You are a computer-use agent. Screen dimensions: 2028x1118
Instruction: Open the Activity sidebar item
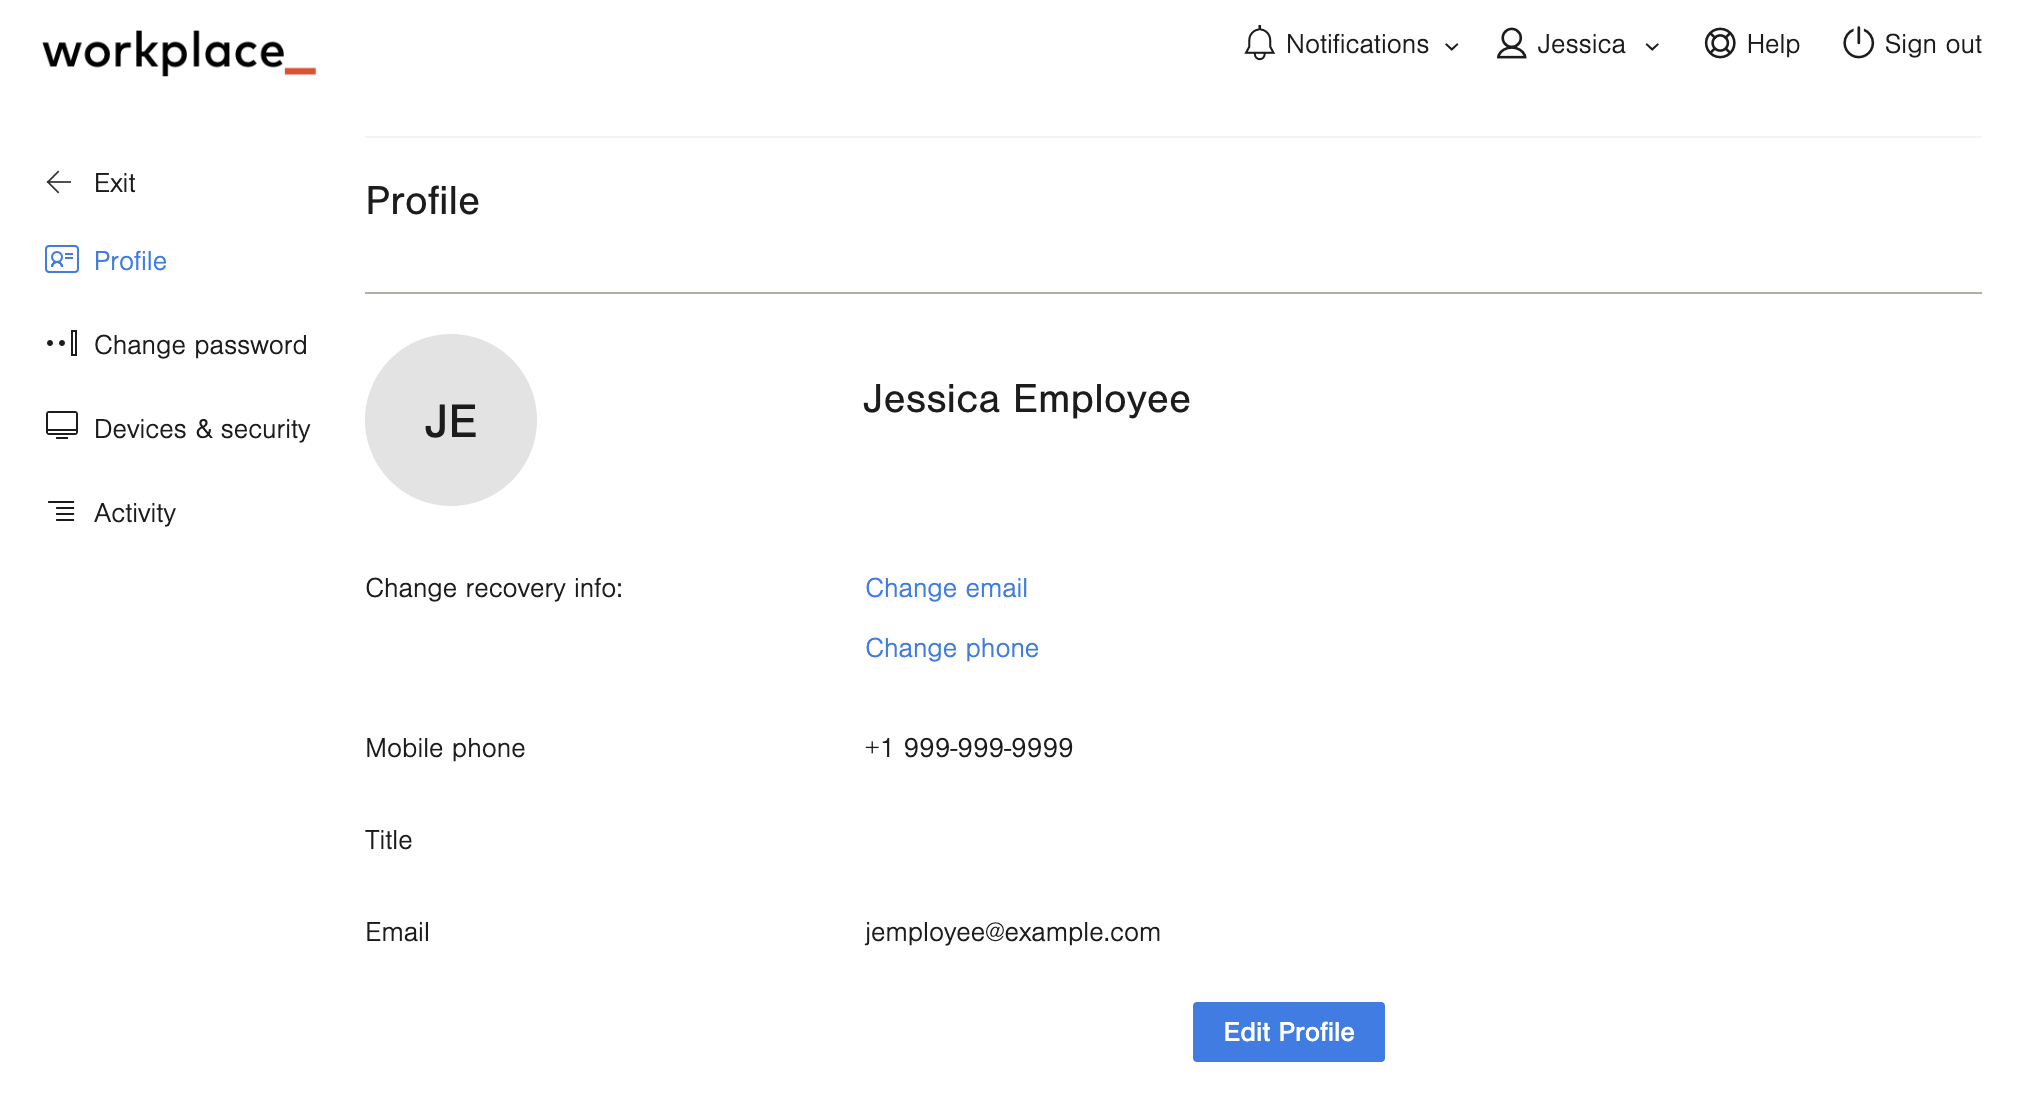tap(135, 513)
